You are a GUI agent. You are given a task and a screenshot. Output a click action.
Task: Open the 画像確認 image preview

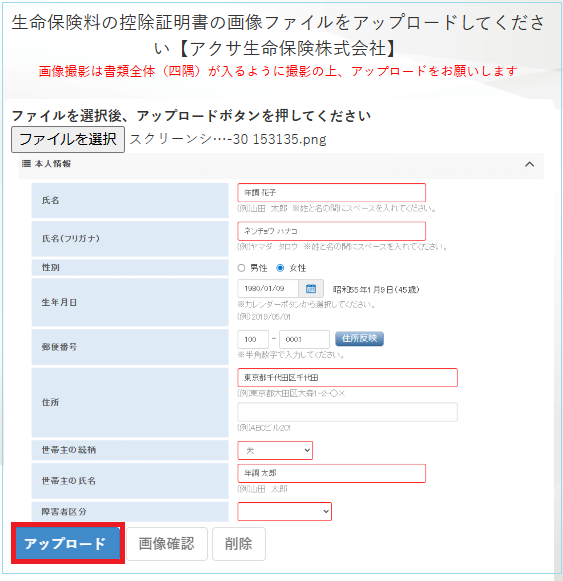167,544
